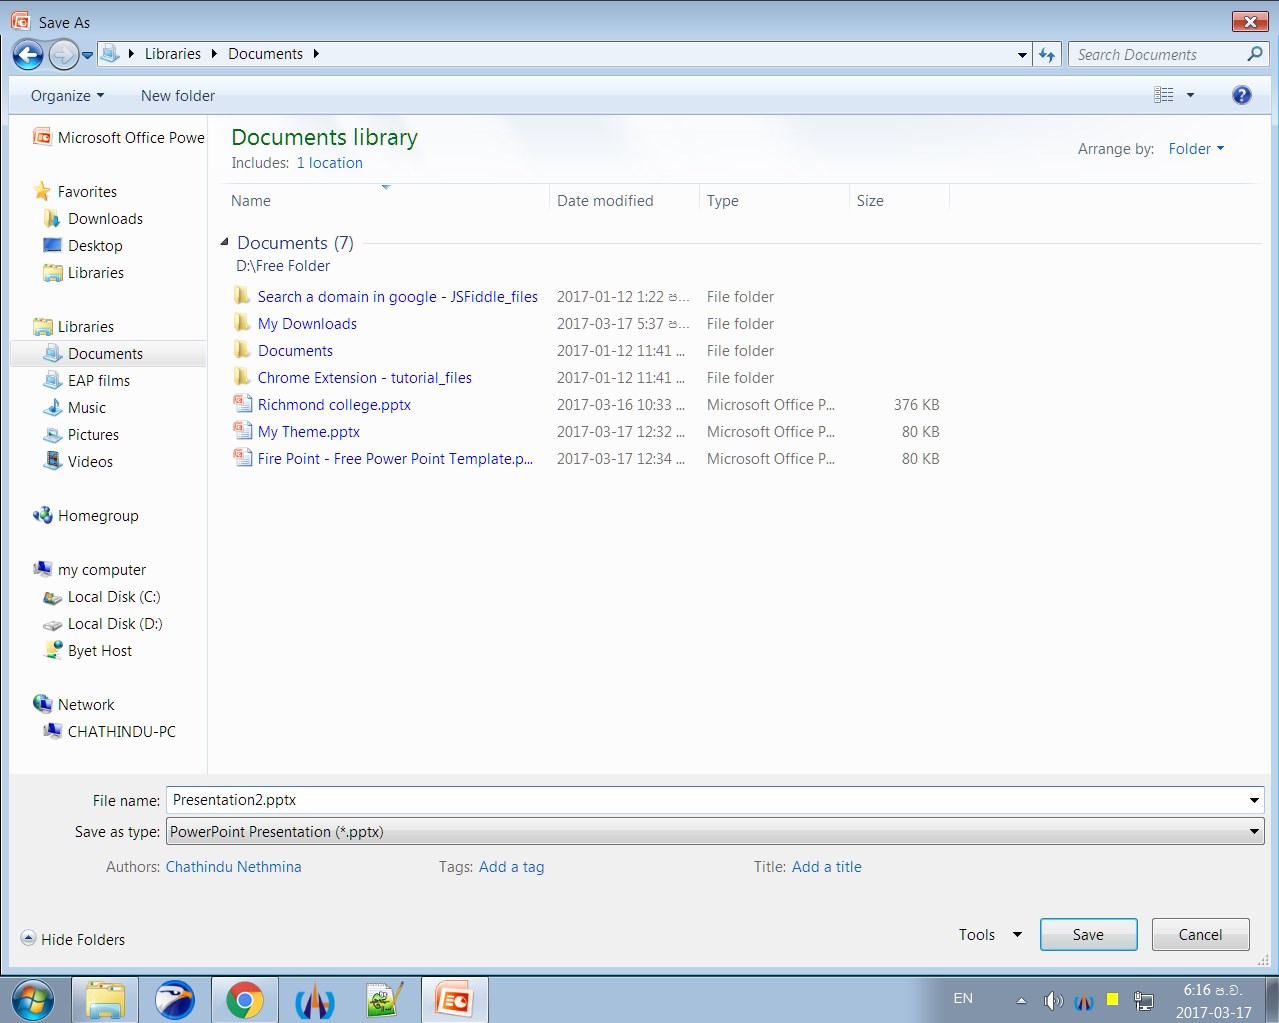Collapse the Documents (7) group

[225, 242]
